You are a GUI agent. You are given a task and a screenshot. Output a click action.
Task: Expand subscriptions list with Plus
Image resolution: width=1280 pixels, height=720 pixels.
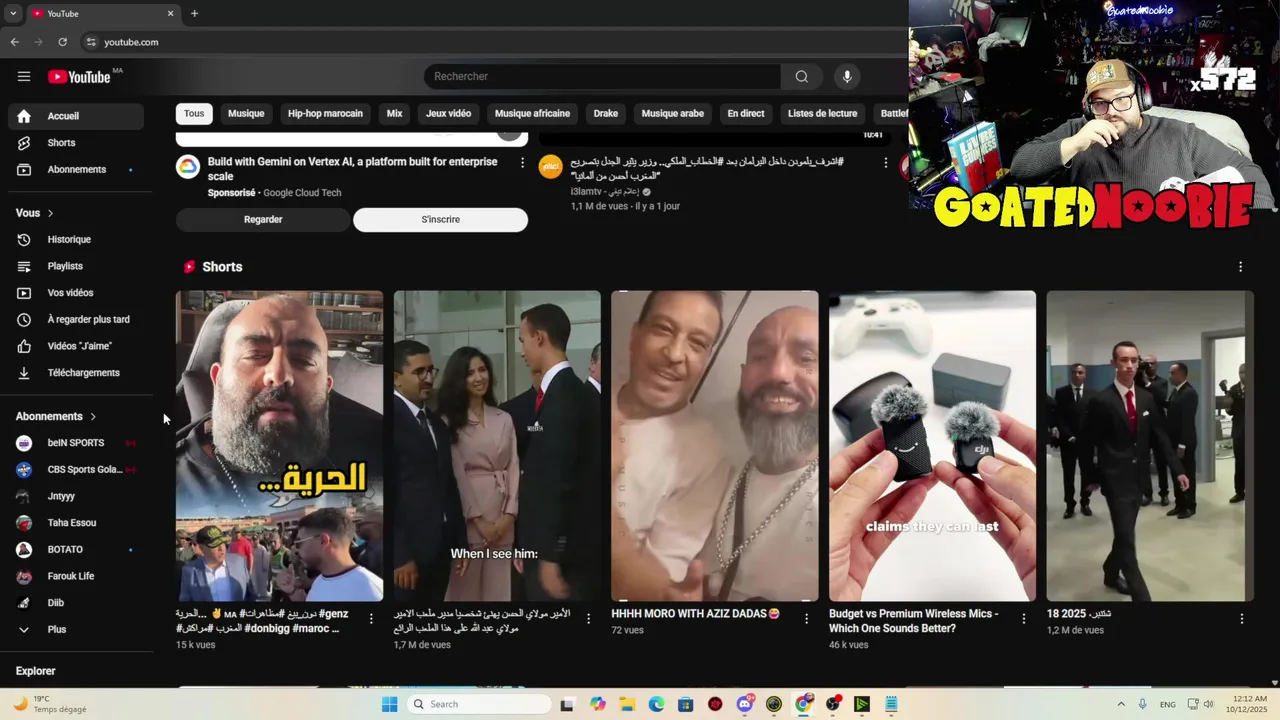(x=76, y=630)
